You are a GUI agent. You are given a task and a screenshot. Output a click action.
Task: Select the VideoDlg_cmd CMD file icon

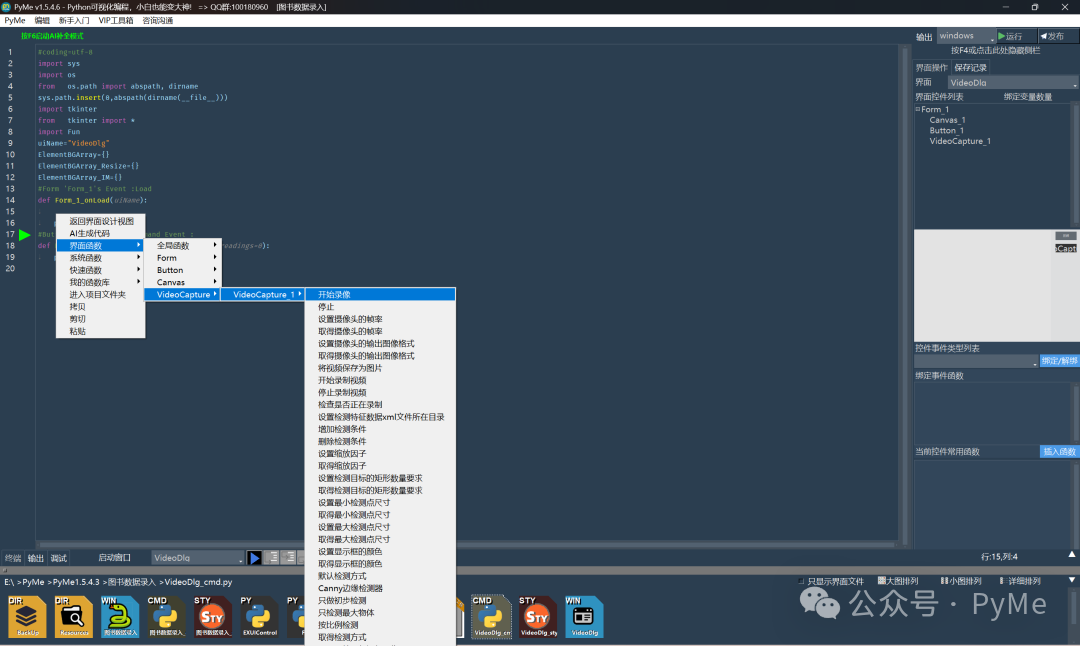pos(491,616)
